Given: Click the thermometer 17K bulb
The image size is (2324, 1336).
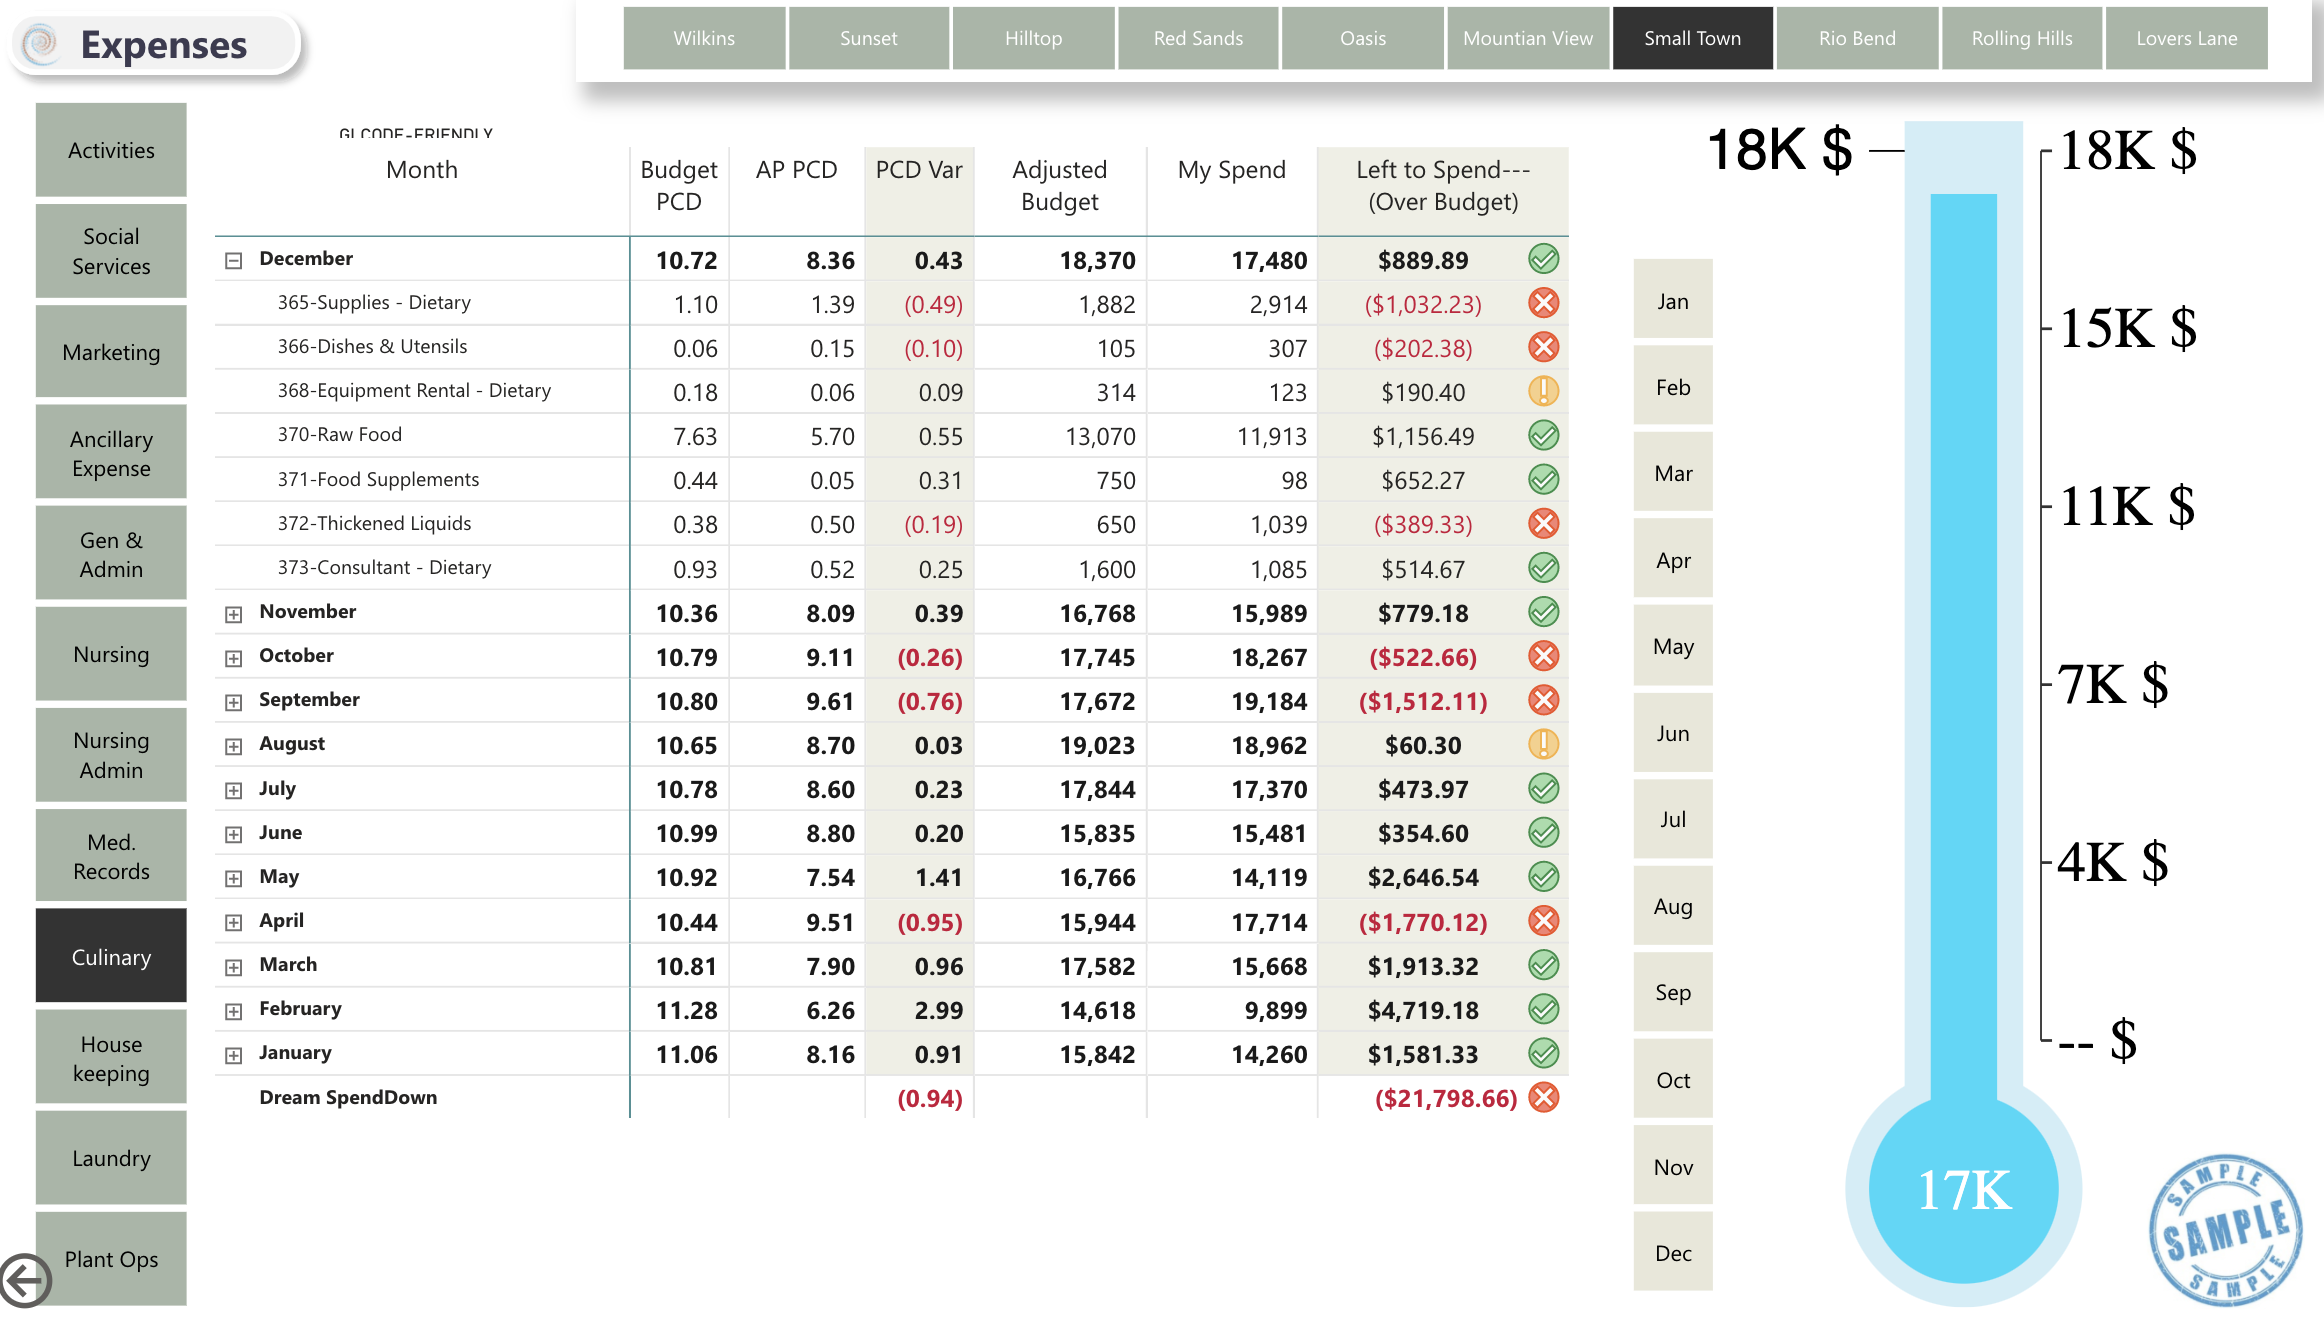Looking at the screenshot, I should pos(1963,1190).
